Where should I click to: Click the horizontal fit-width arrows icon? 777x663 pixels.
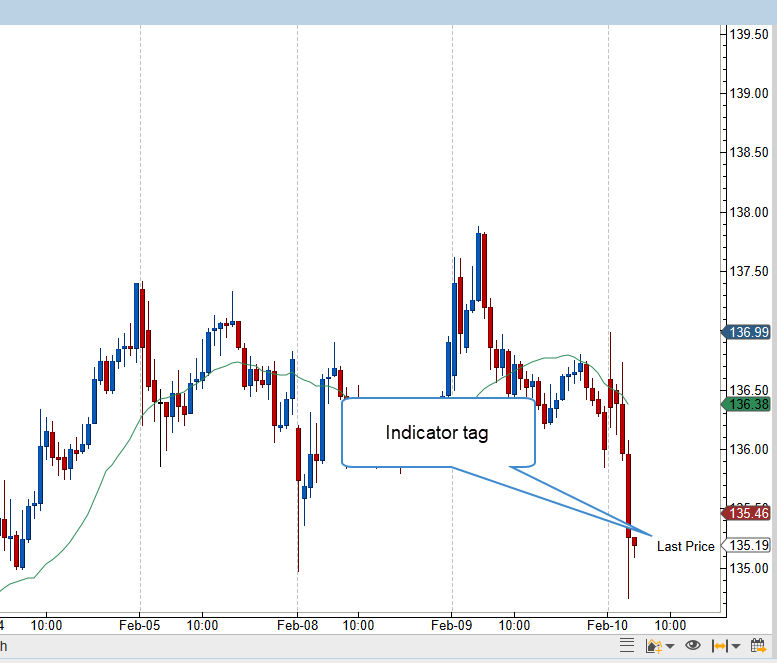719,646
